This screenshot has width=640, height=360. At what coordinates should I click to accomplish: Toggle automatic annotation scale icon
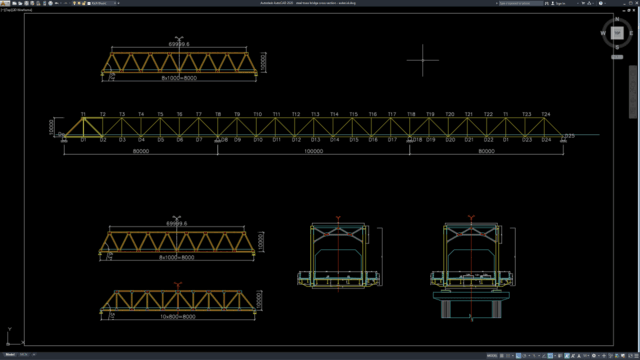(x=573, y=356)
